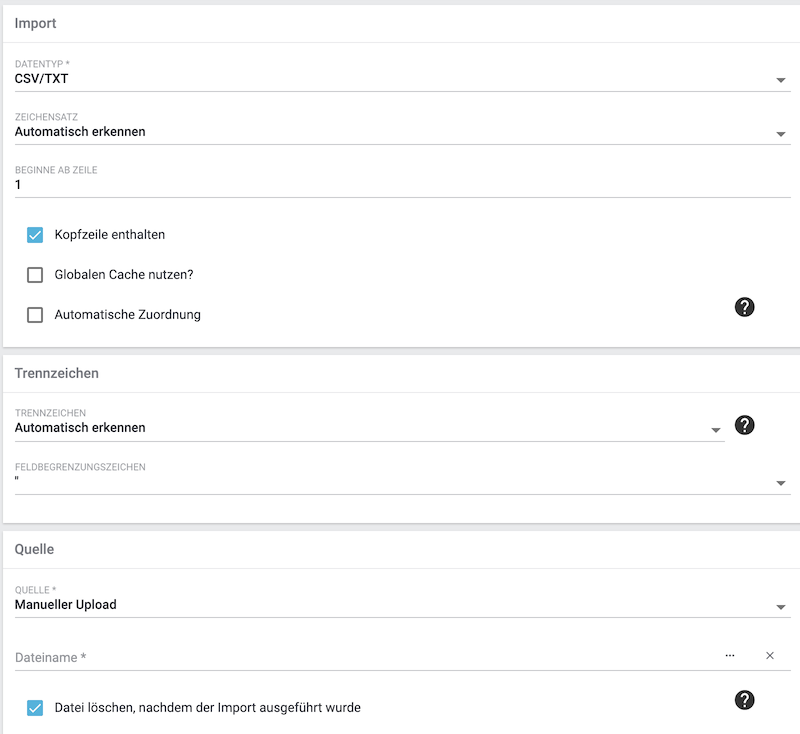Click help icon beside Automatische Zuordnung
The height and width of the screenshot is (734, 800).
point(744,307)
